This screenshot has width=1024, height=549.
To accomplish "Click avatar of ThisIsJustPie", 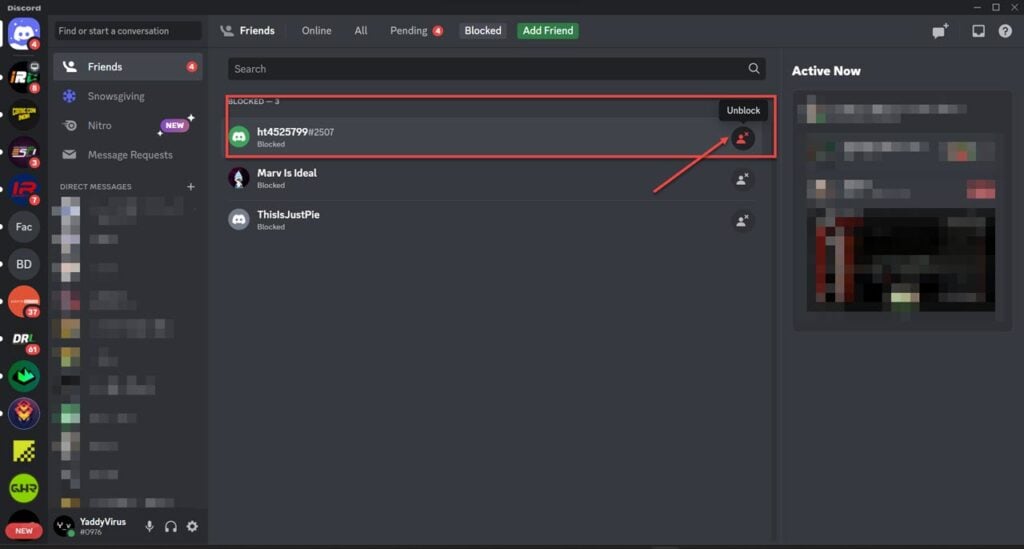I will pos(239,220).
